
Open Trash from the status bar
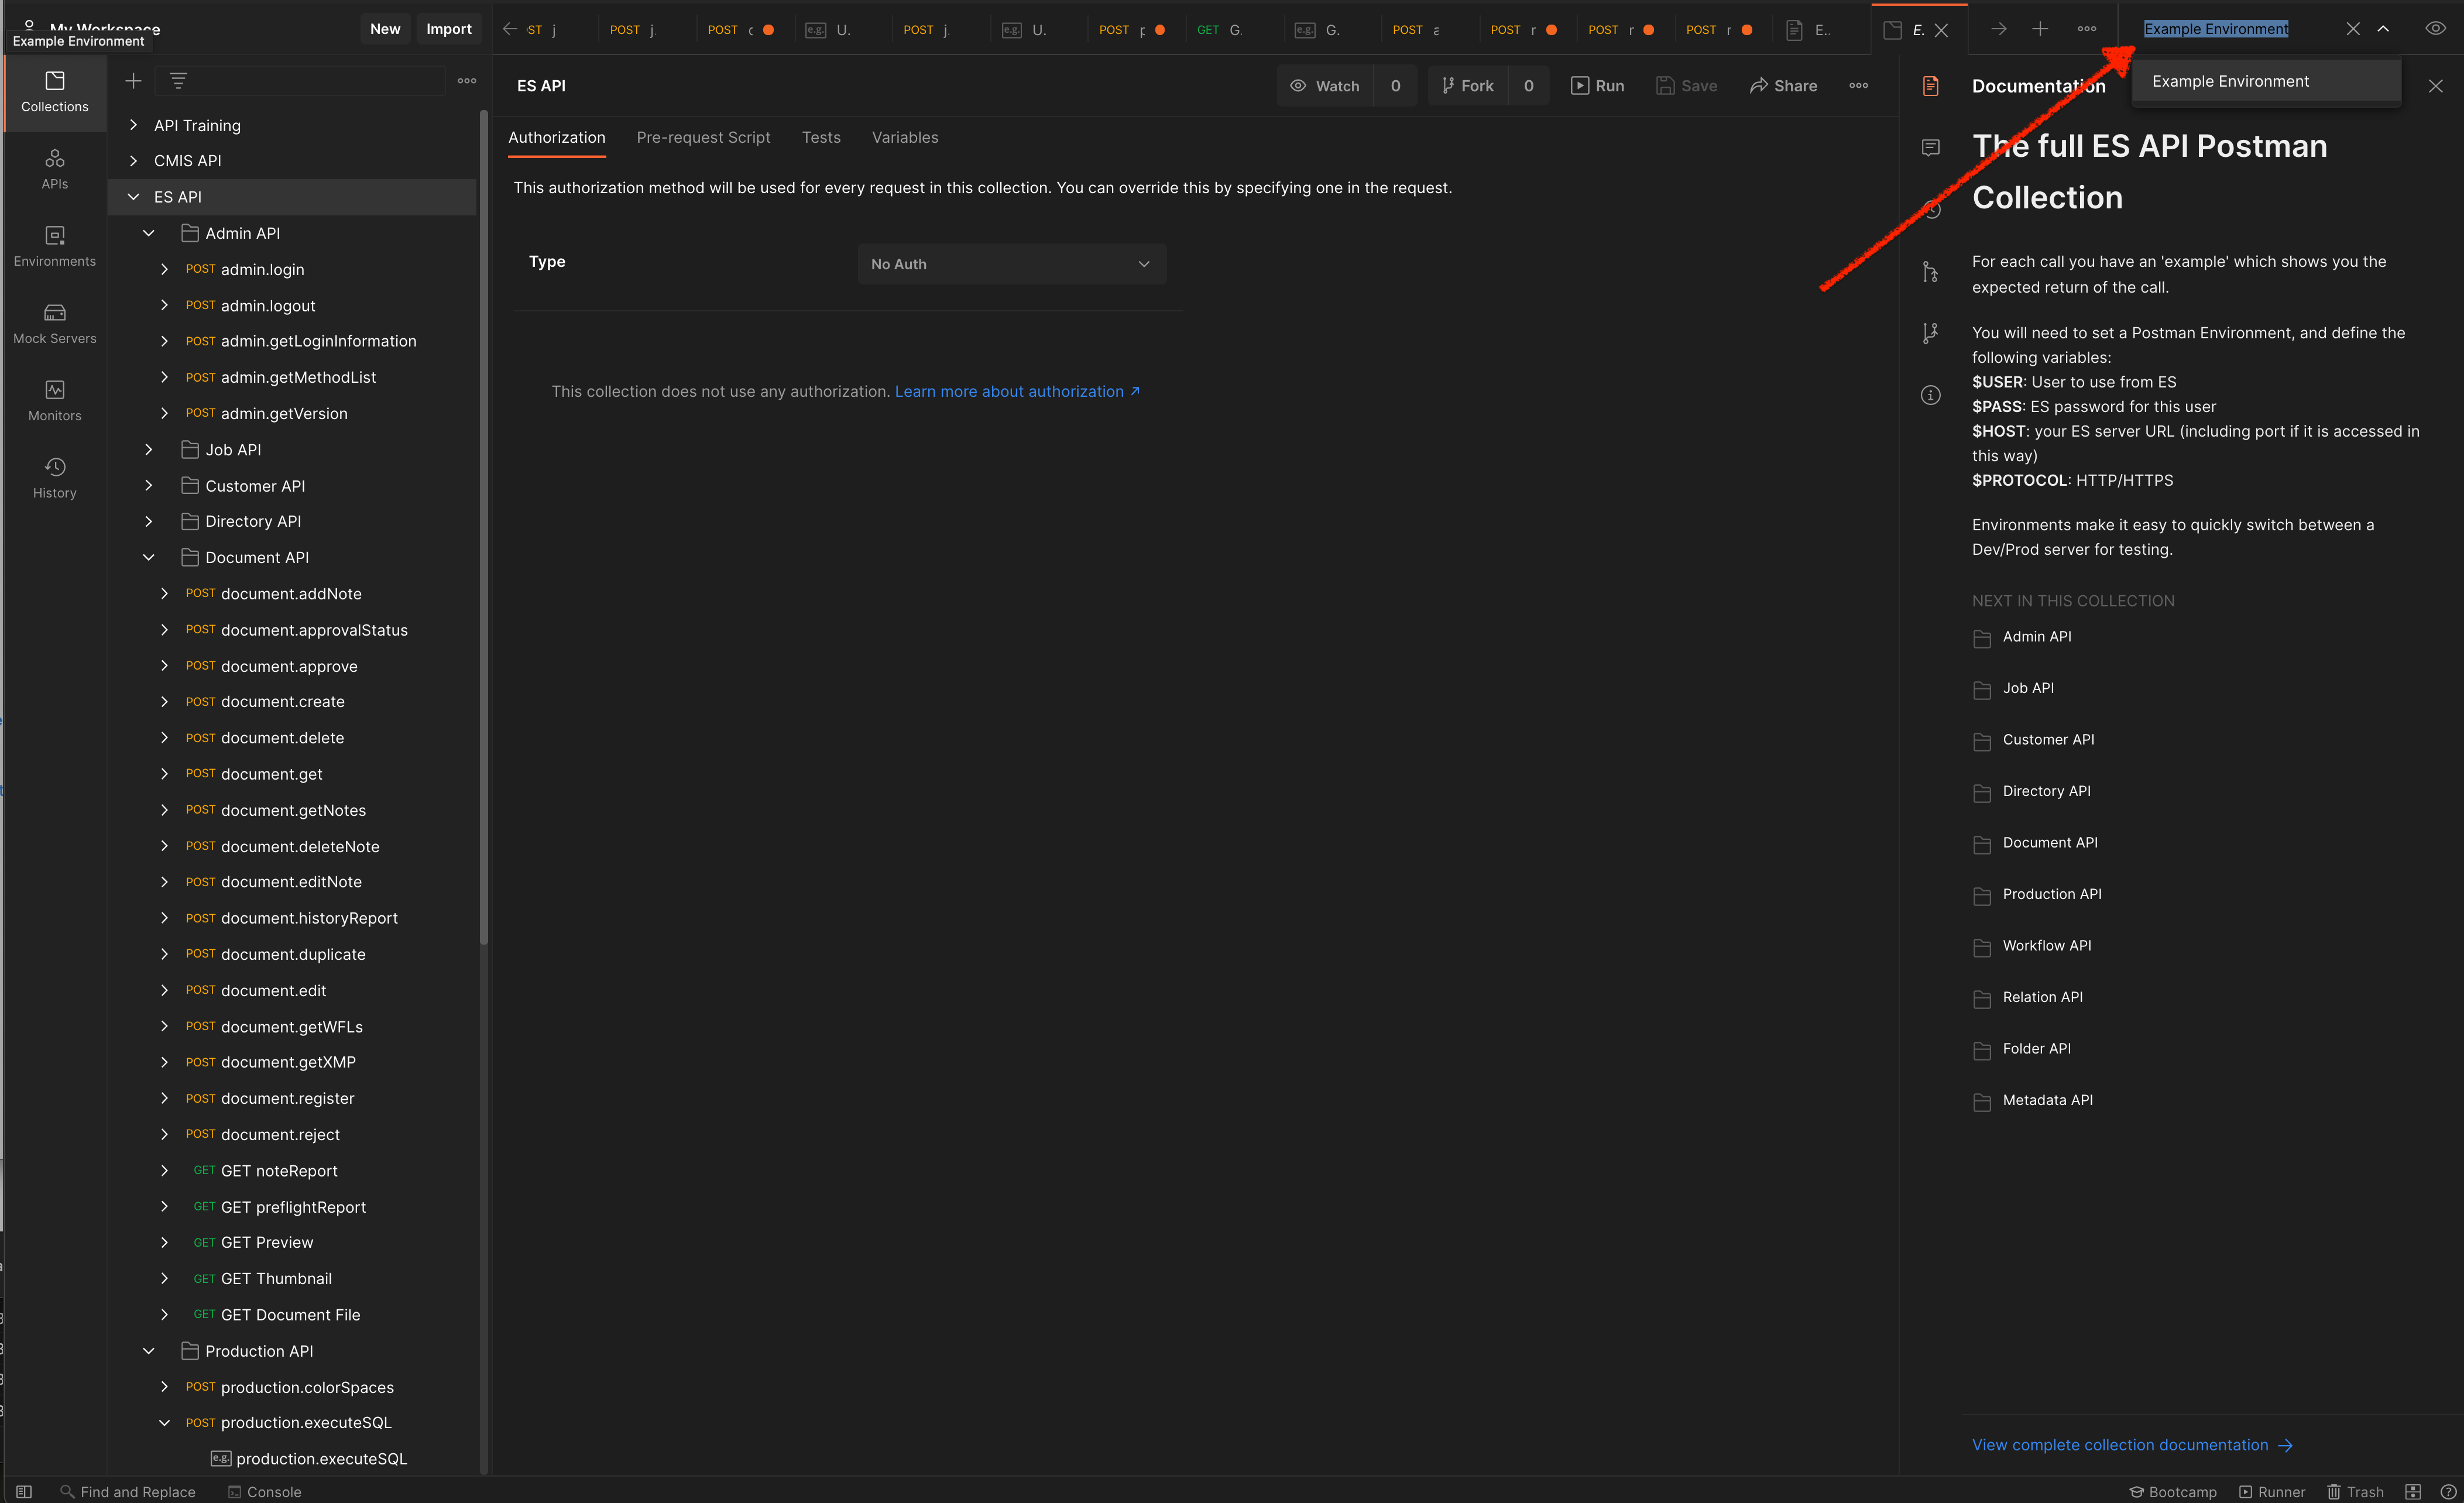(x=2355, y=1491)
